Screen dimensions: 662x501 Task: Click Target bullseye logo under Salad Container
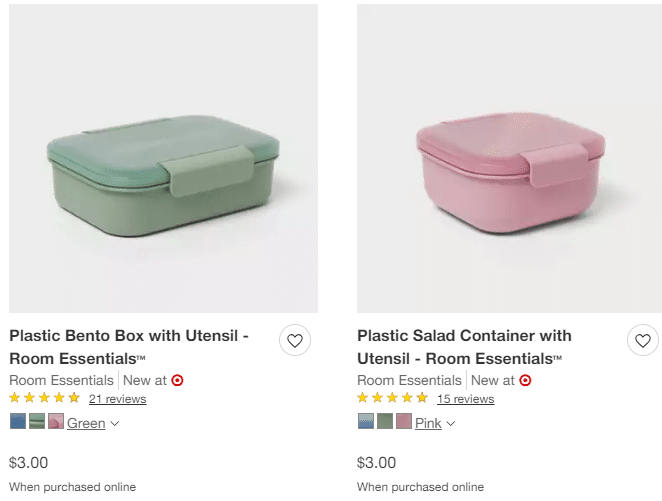pos(526,380)
